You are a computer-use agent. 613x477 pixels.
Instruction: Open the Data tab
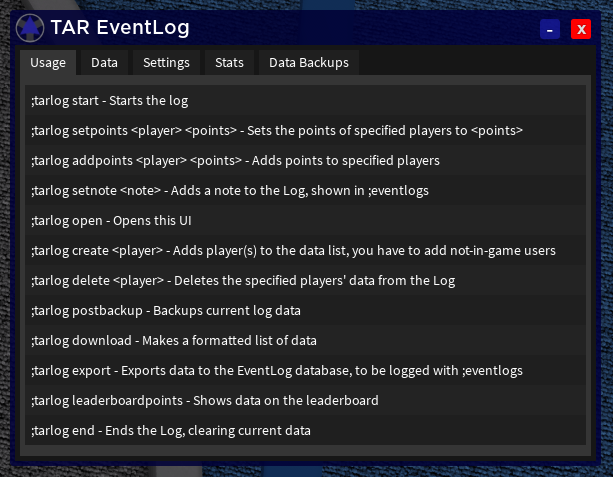104,63
